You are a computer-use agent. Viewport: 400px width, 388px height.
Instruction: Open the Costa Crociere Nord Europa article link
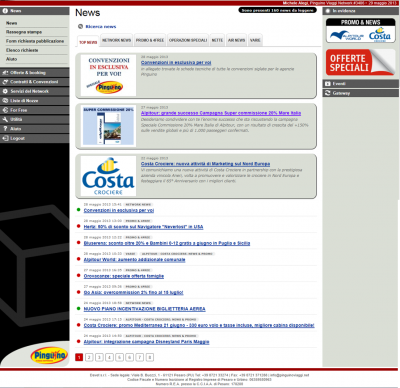pyautogui.click(x=205, y=164)
